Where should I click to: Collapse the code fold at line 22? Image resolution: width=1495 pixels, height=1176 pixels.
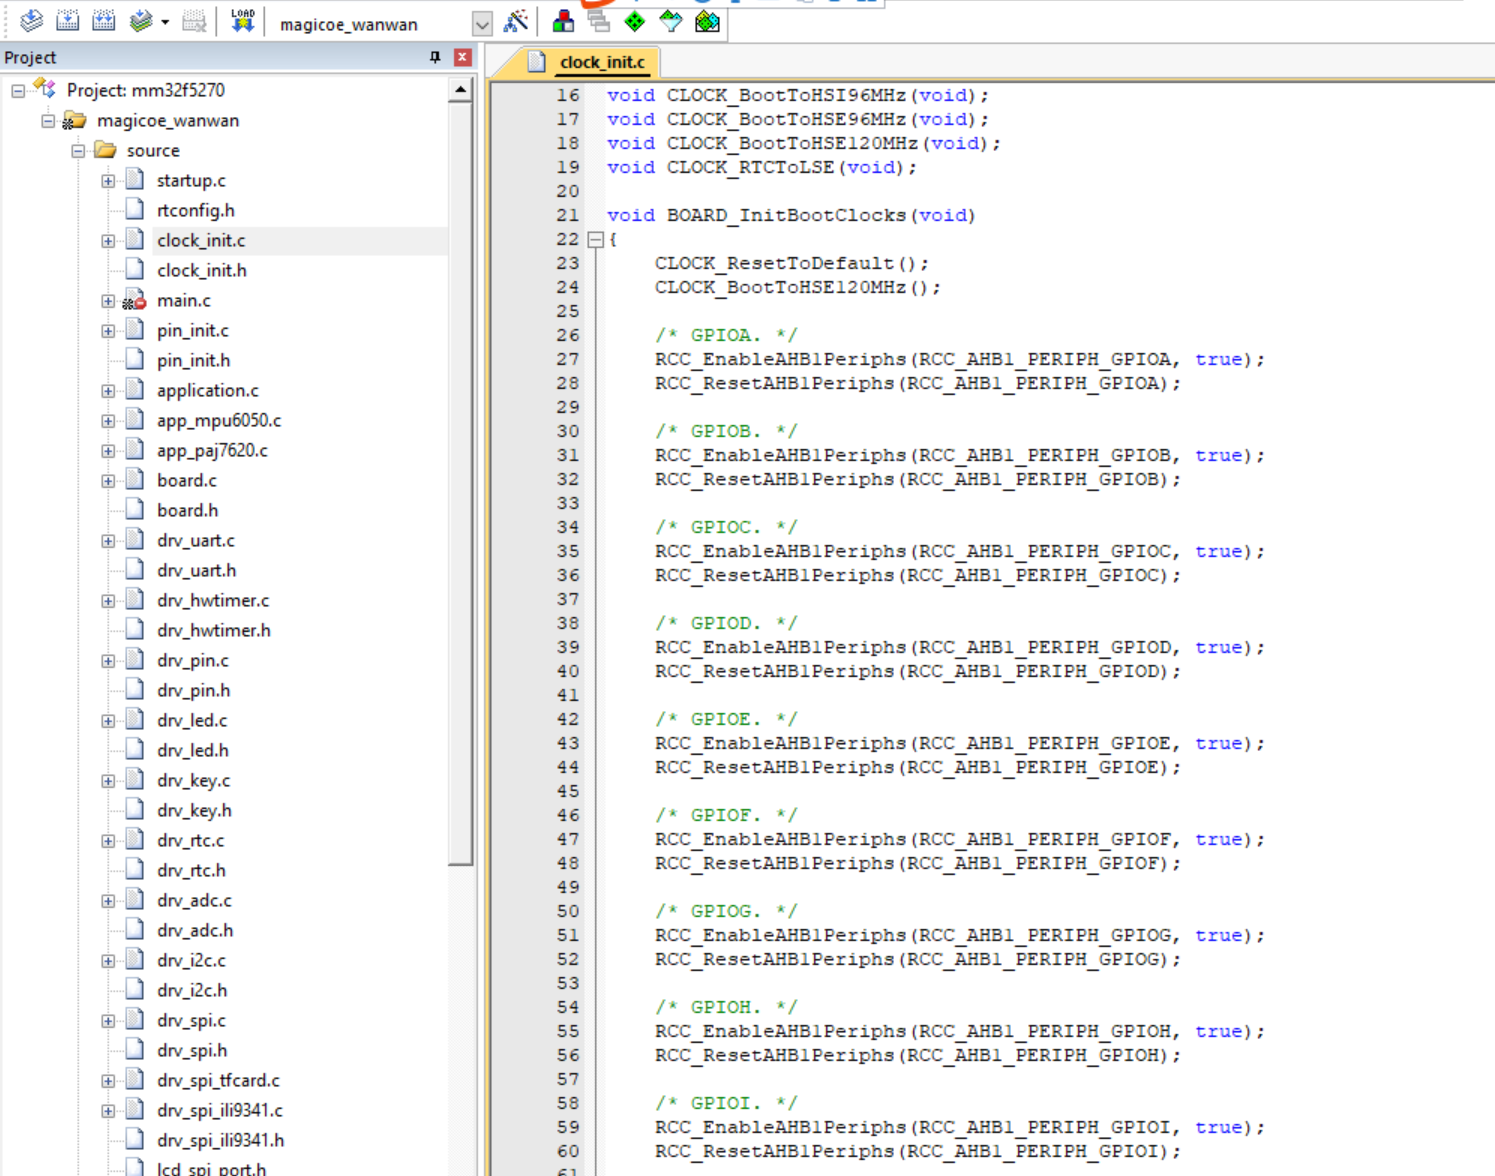[x=596, y=240]
